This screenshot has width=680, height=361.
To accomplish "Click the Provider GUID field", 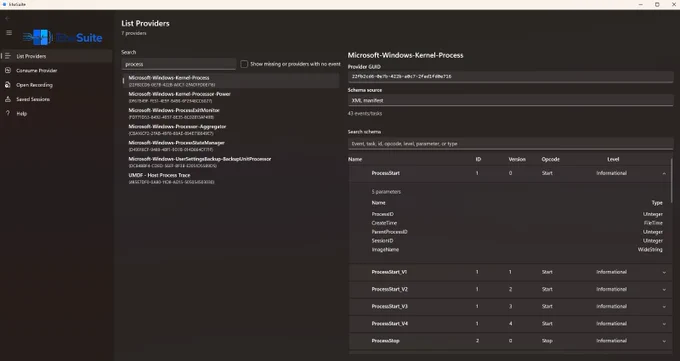I will tap(510, 76).
